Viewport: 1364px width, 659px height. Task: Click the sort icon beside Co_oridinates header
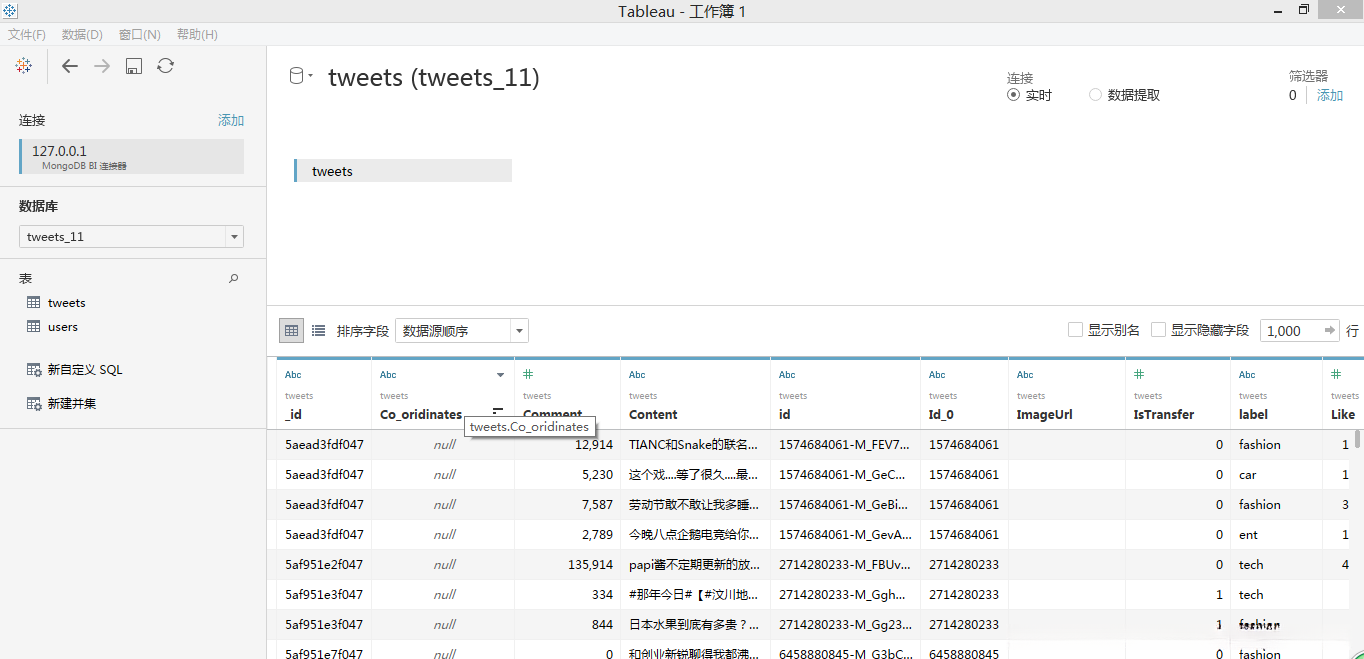498,412
